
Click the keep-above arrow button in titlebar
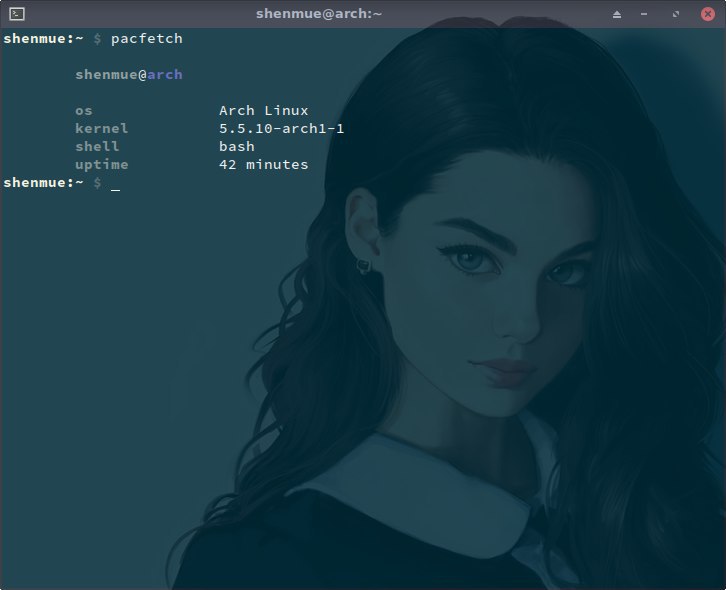617,14
